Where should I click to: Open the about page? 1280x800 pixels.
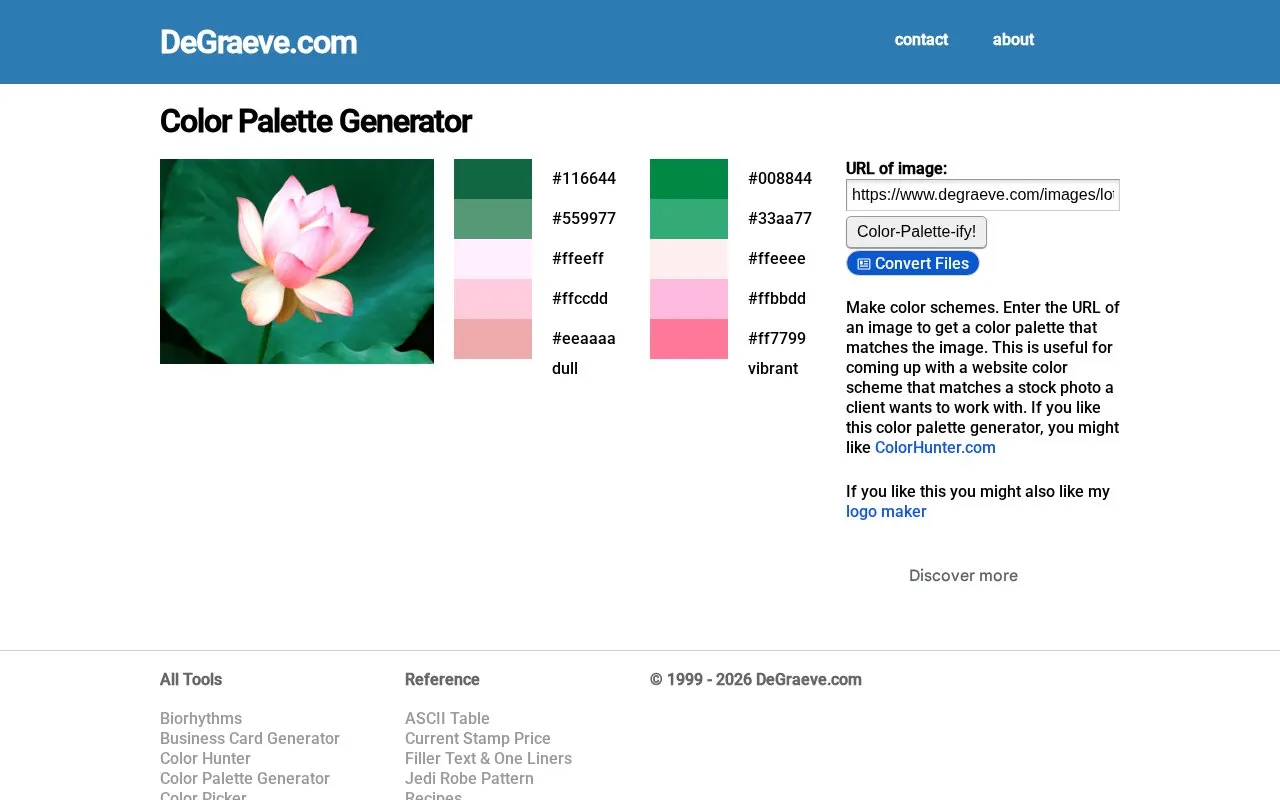pyautogui.click(x=1013, y=40)
